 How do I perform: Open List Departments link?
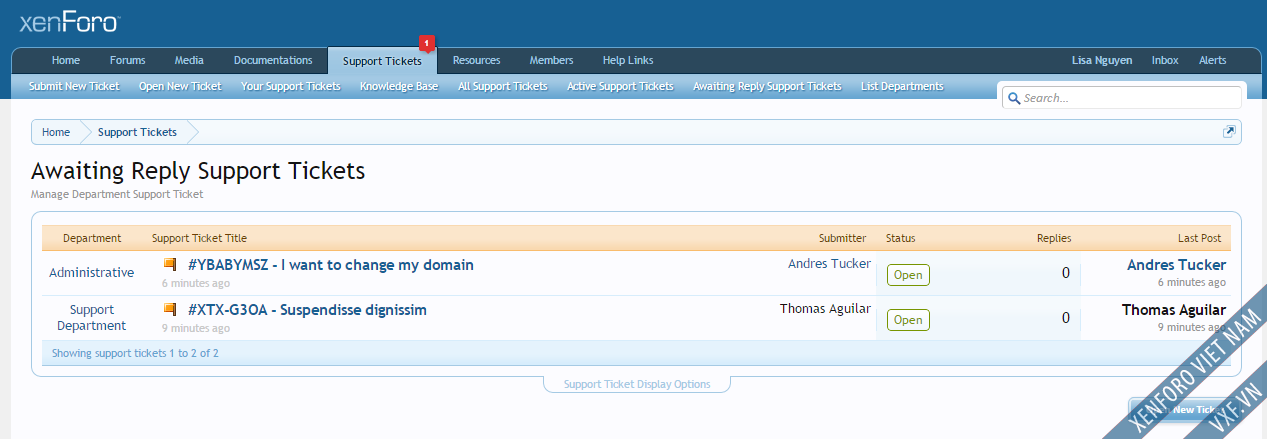click(902, 86)
